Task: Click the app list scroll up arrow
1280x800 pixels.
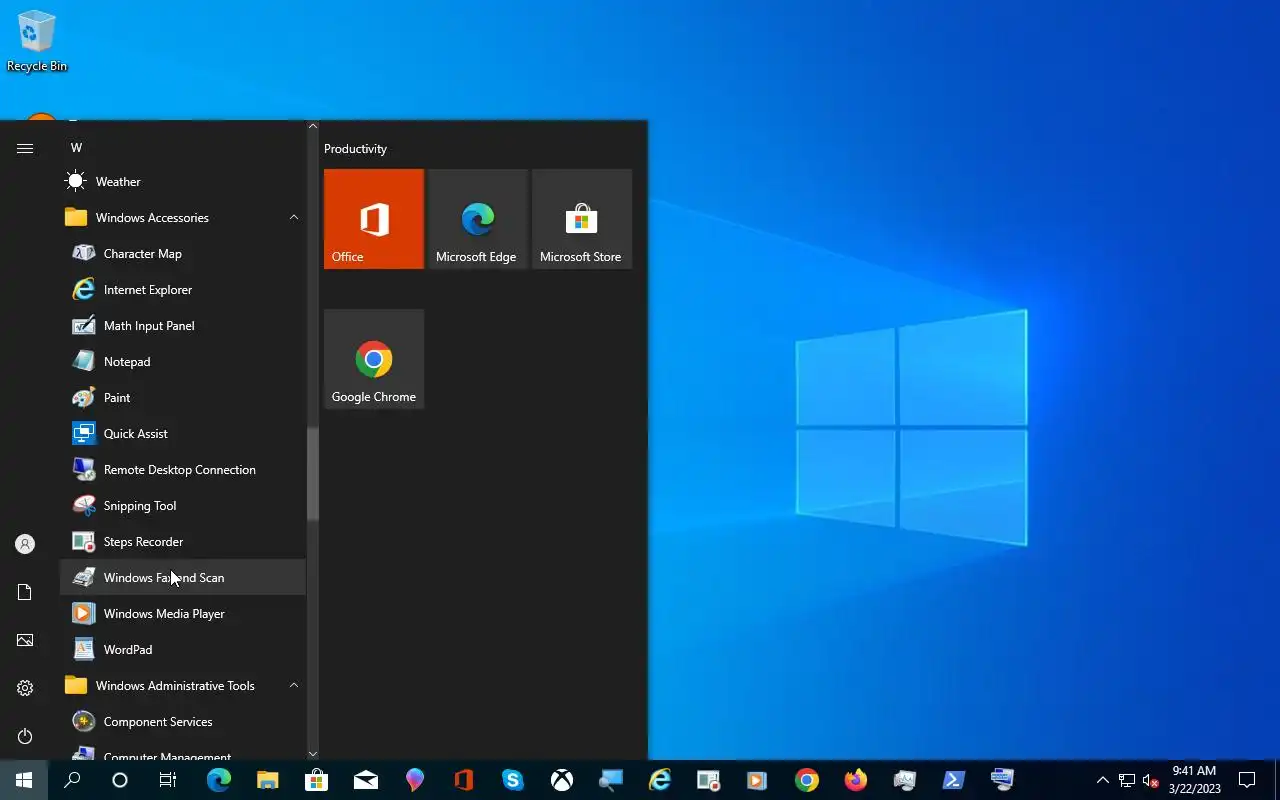Action: [313, 126]
